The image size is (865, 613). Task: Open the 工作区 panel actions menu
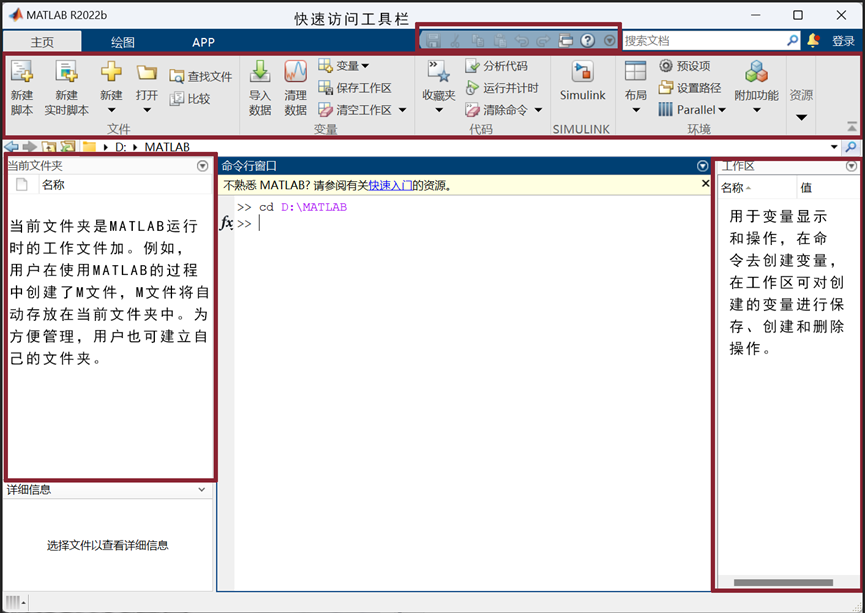coord(851,166)
